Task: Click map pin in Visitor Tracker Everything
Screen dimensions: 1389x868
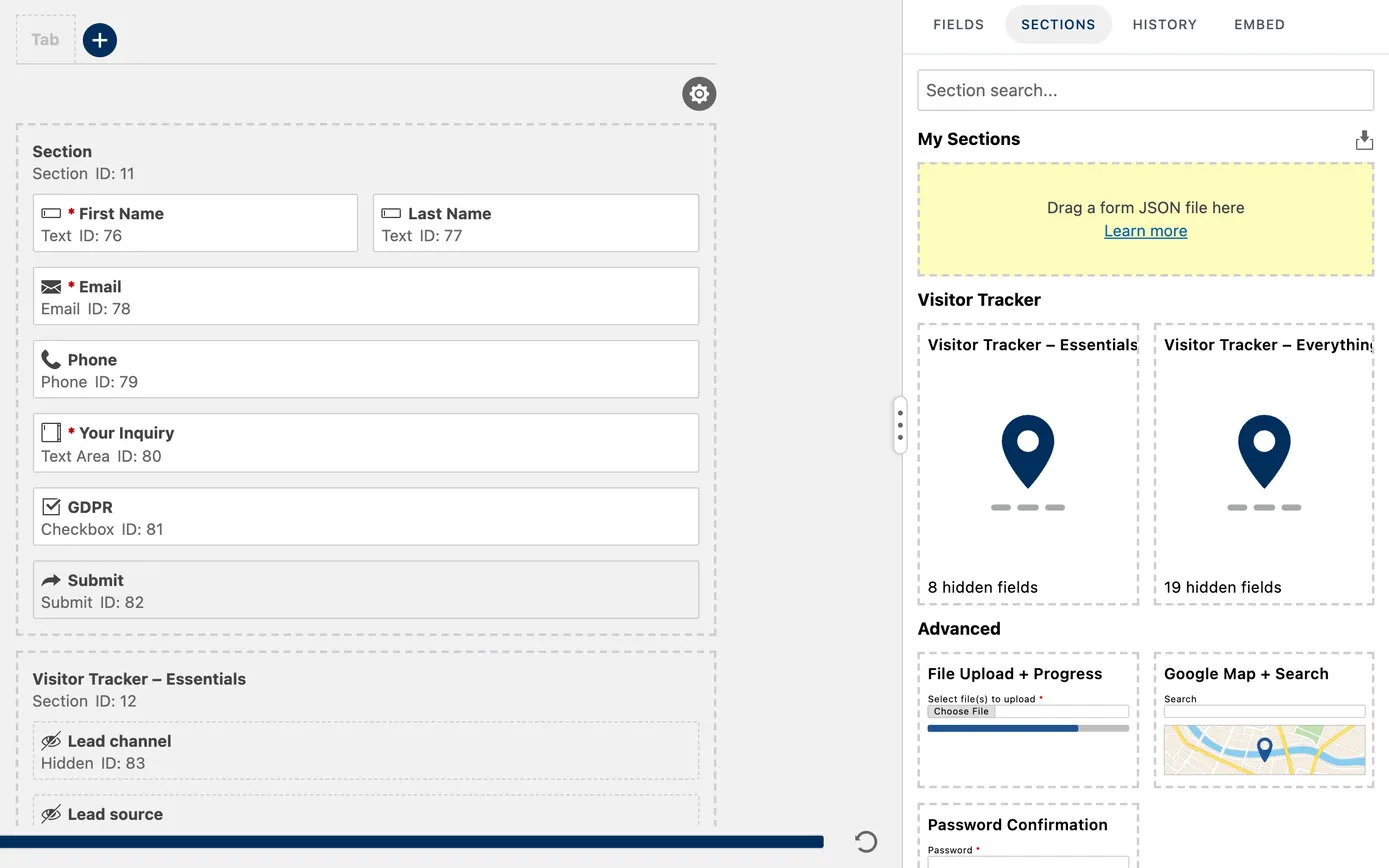Action: click(x=1264, y=451)
